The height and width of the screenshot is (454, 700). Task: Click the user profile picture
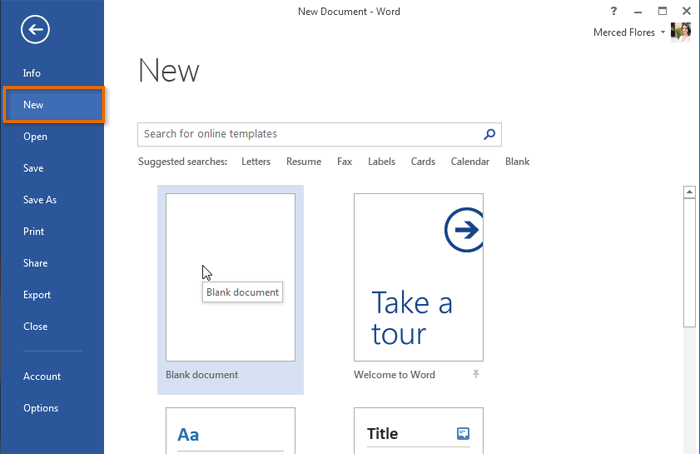tap(681, 32)
